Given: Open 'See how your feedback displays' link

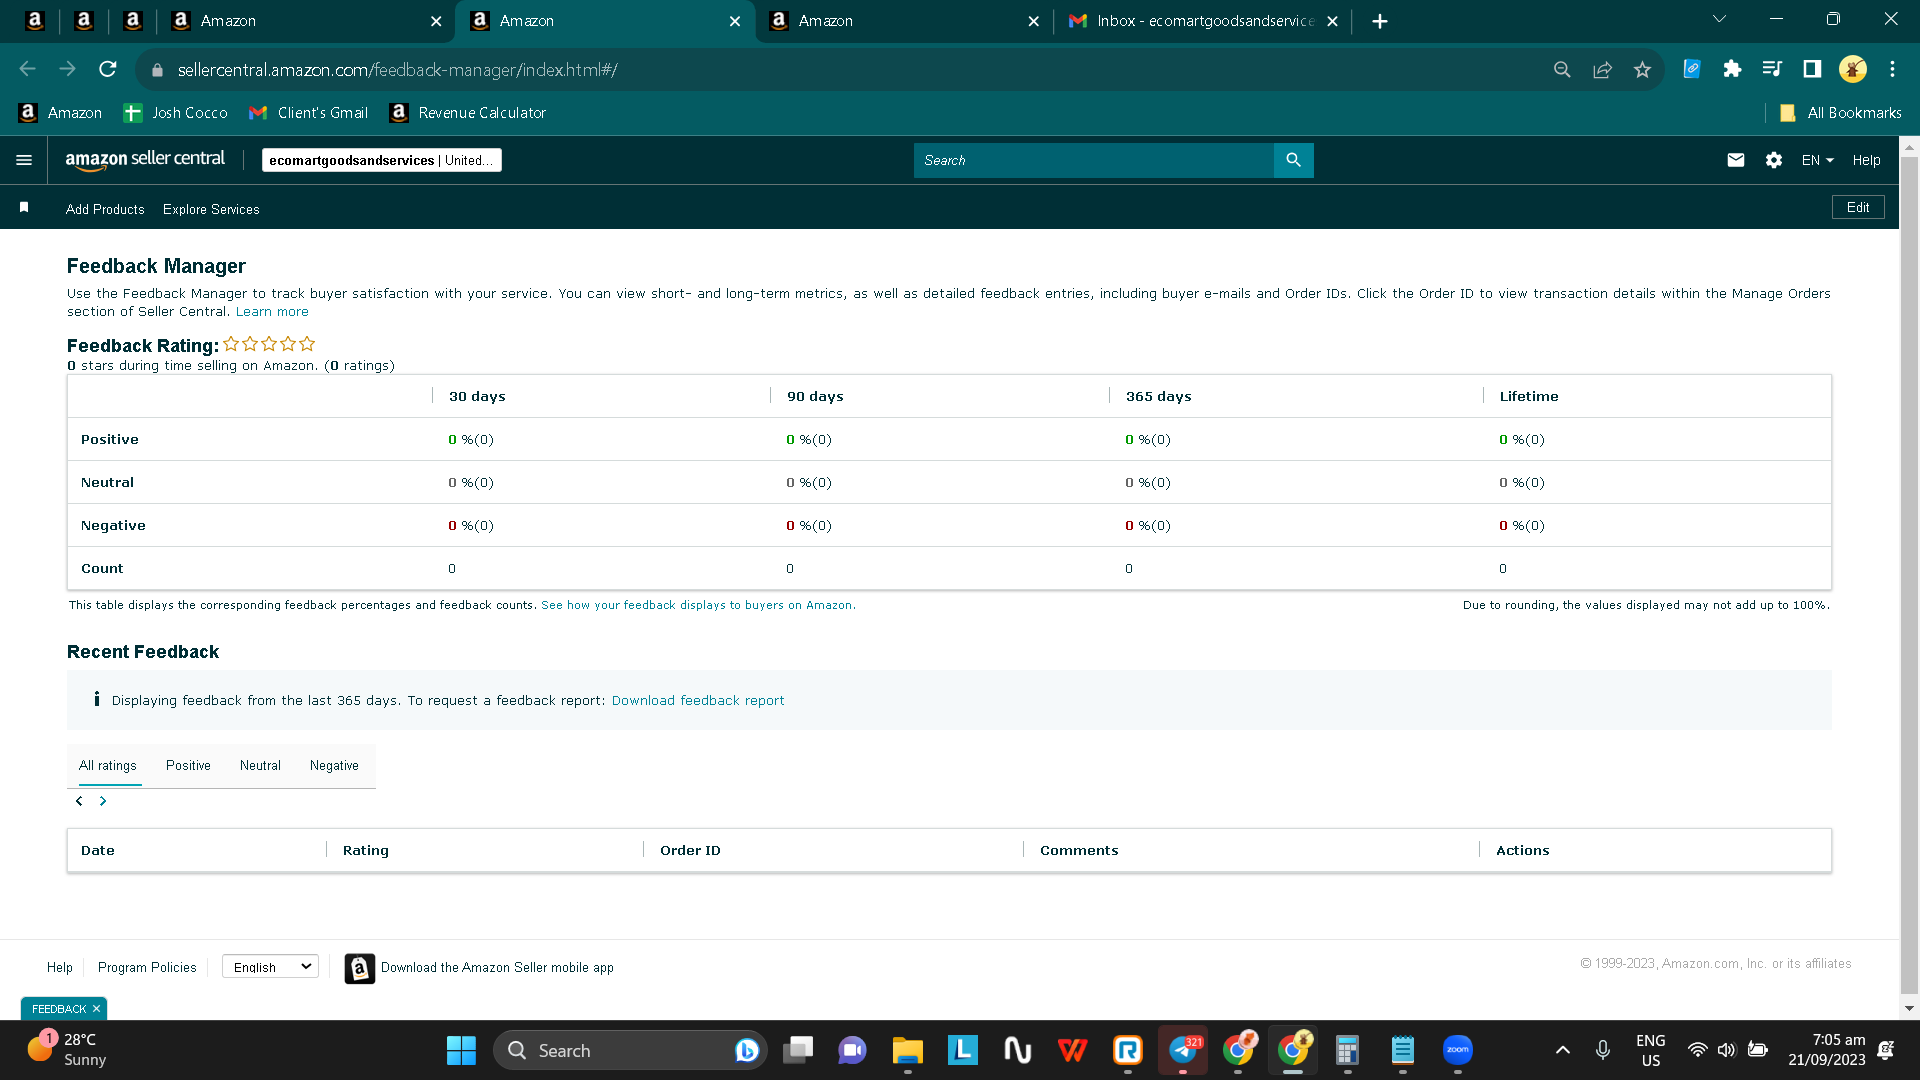Looking at the screenshot, I should (698, 605).
